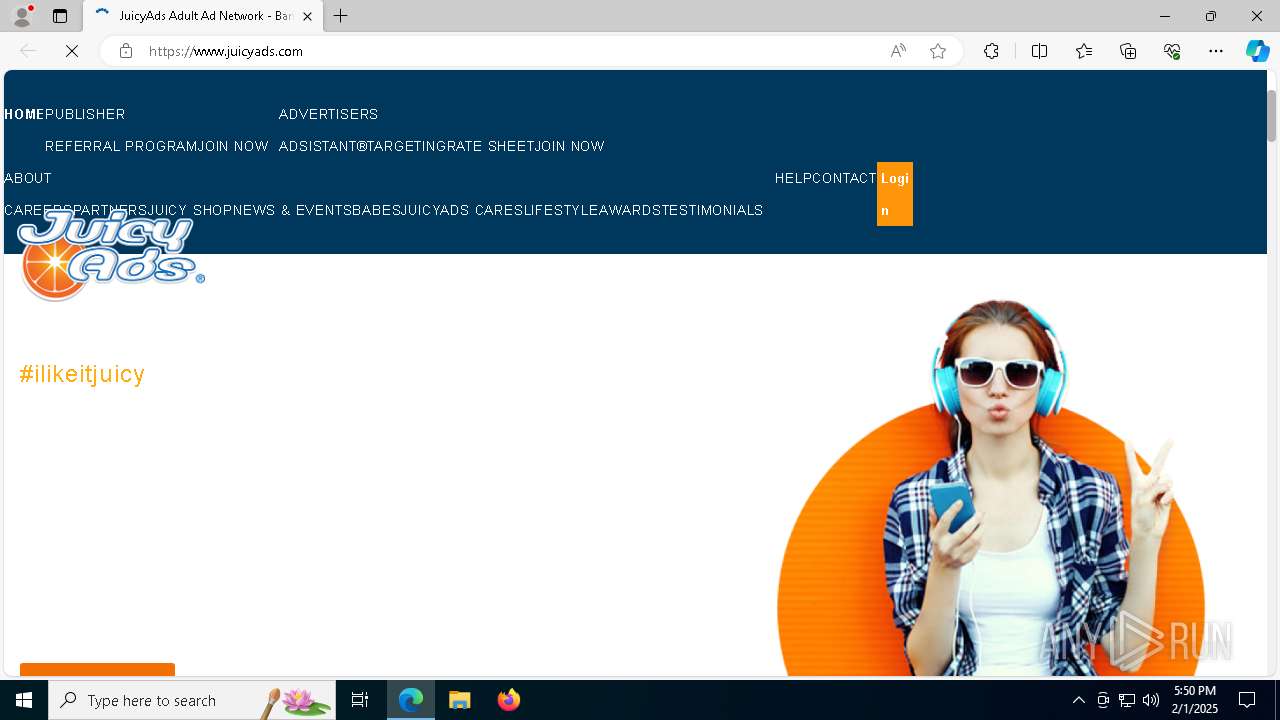
Task: View site information lock icon
Action: click(126, 51)
